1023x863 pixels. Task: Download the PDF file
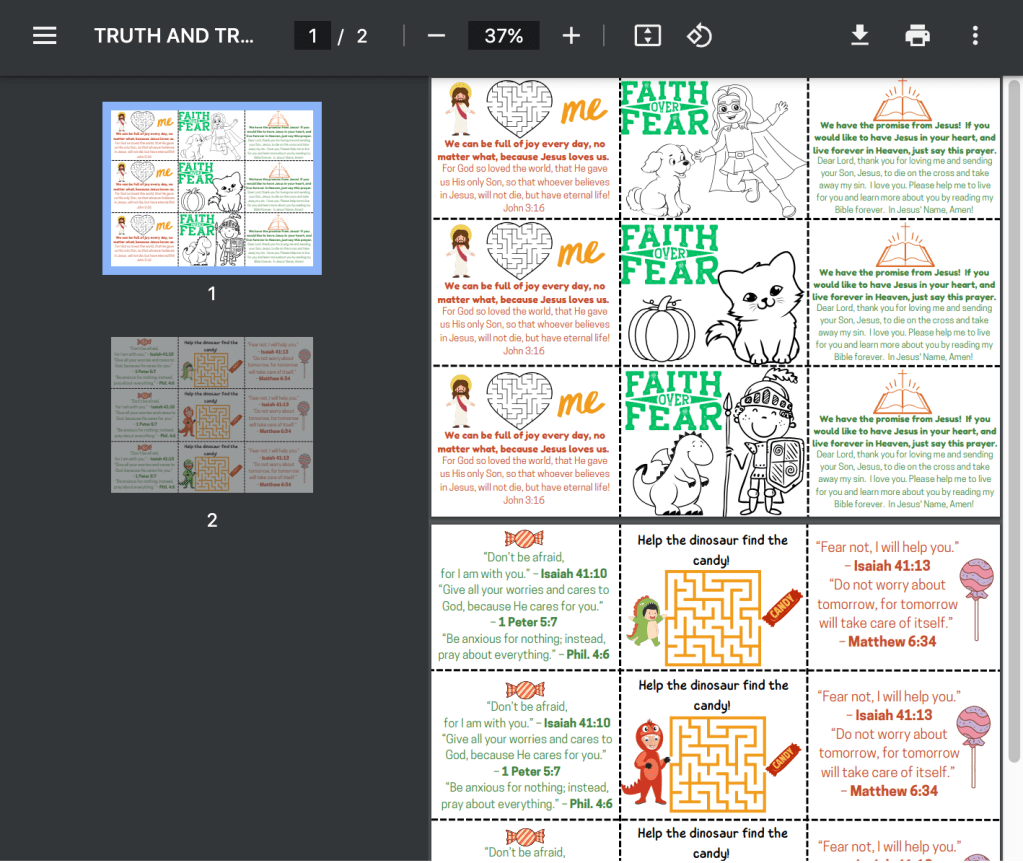point(859,36)
